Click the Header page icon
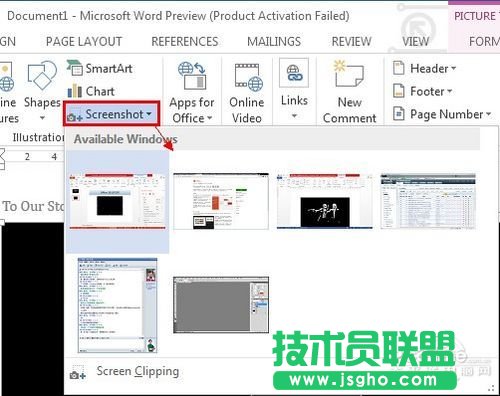This screenshot has width=500, height=396. (x=399, y=68)
